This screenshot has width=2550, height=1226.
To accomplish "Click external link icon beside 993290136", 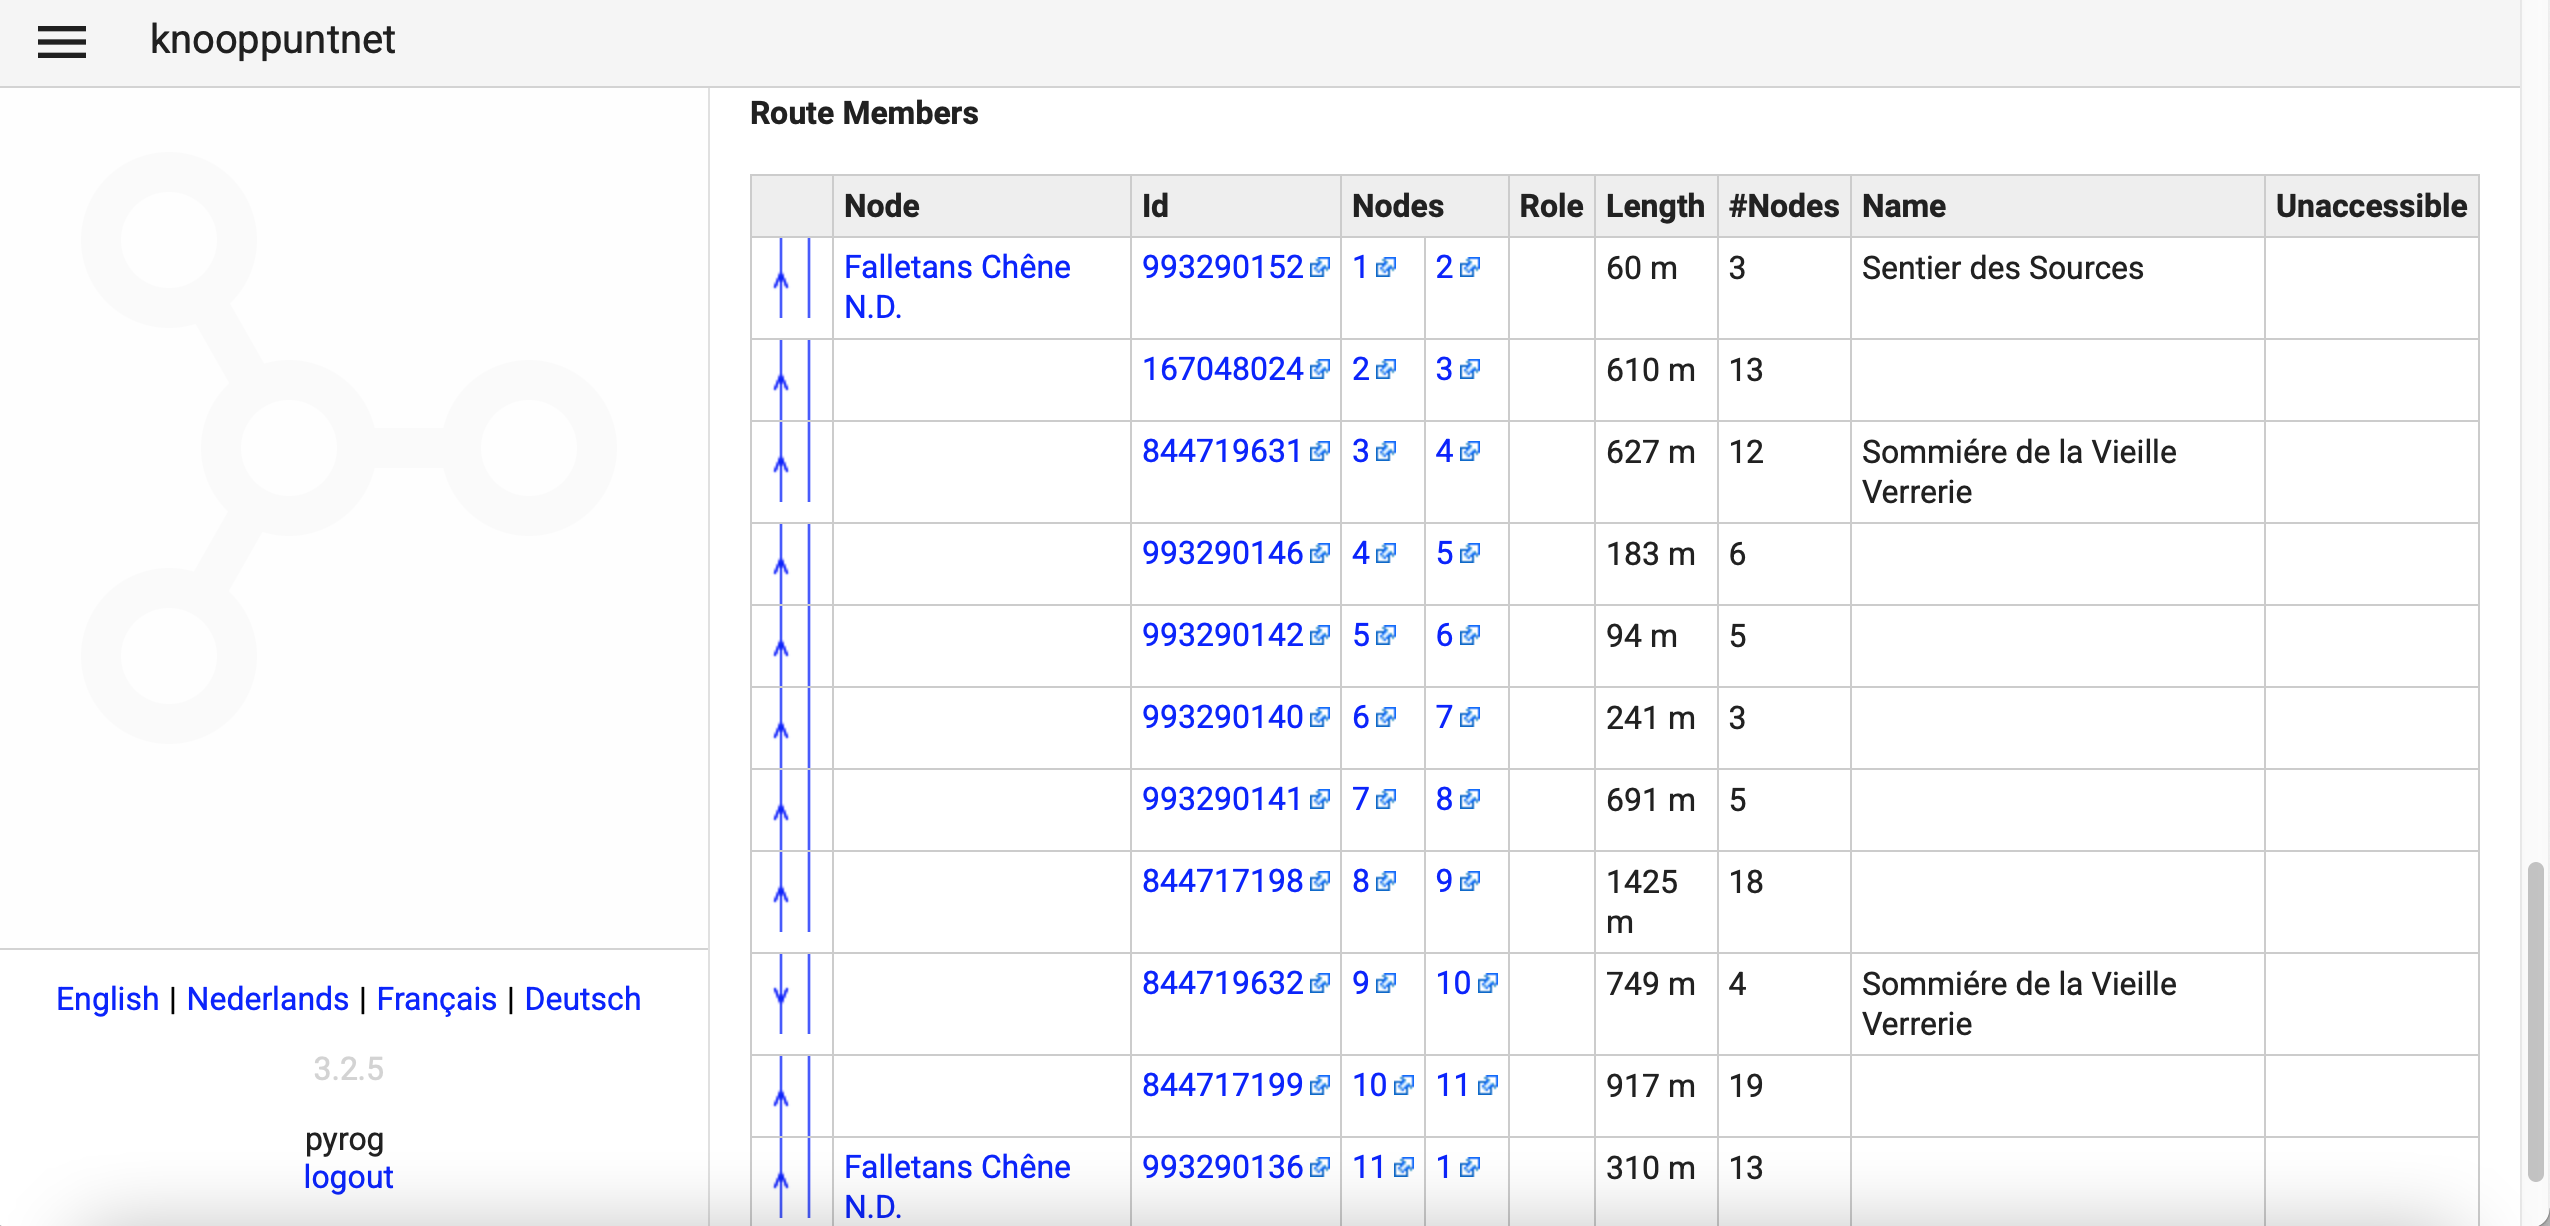I will coord(1320,1167).
